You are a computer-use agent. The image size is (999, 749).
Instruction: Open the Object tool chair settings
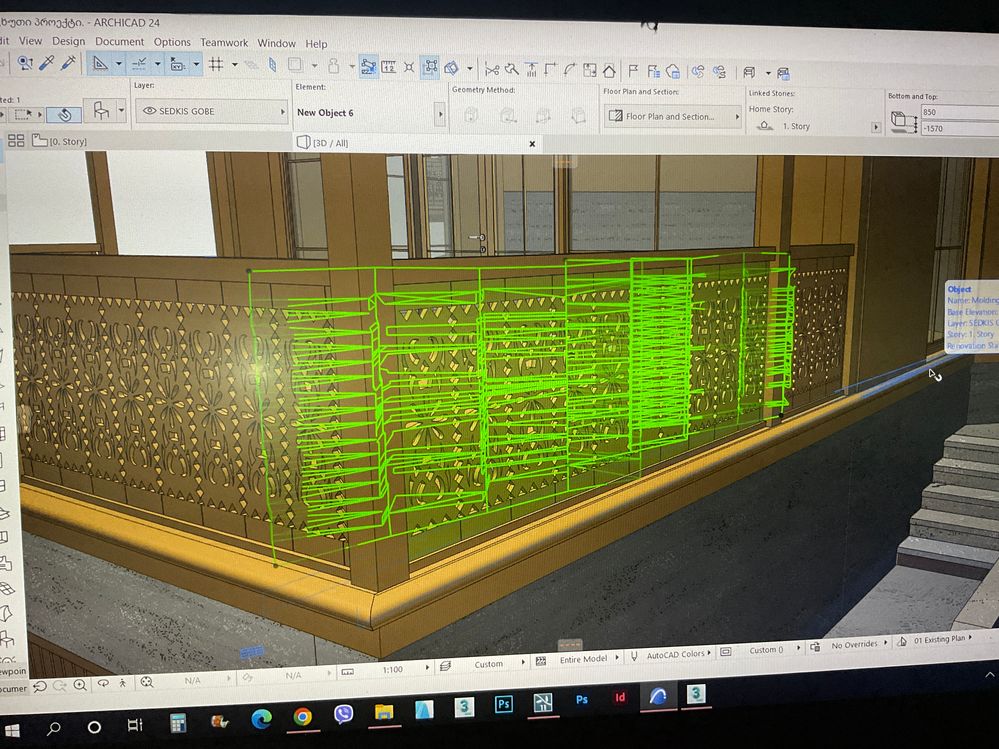pyautogui.click(x=101, y=111)
